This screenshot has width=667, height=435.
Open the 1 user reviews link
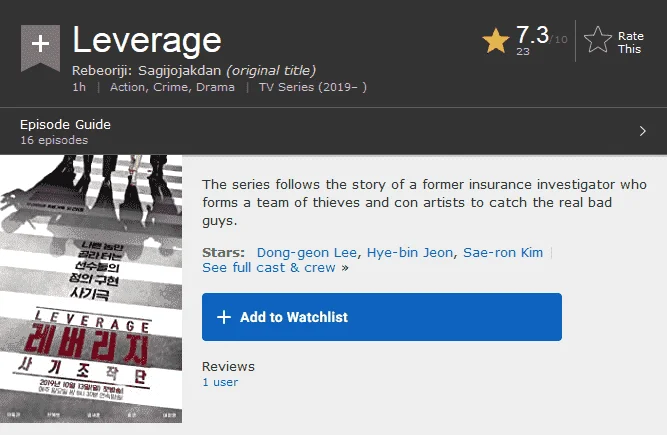(x=220, y=382)
